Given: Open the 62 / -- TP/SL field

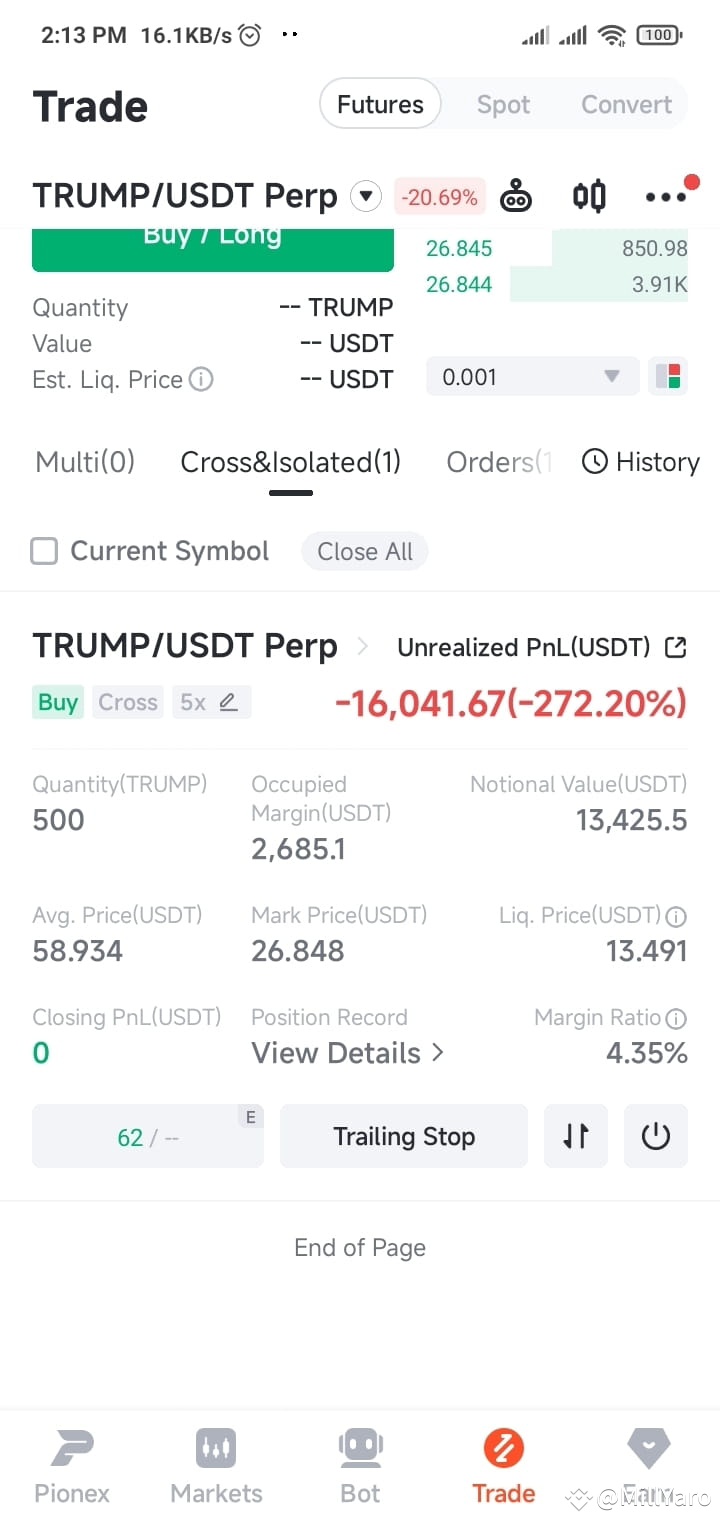Looking at the screenshot, I should [x=148, y=1136].
